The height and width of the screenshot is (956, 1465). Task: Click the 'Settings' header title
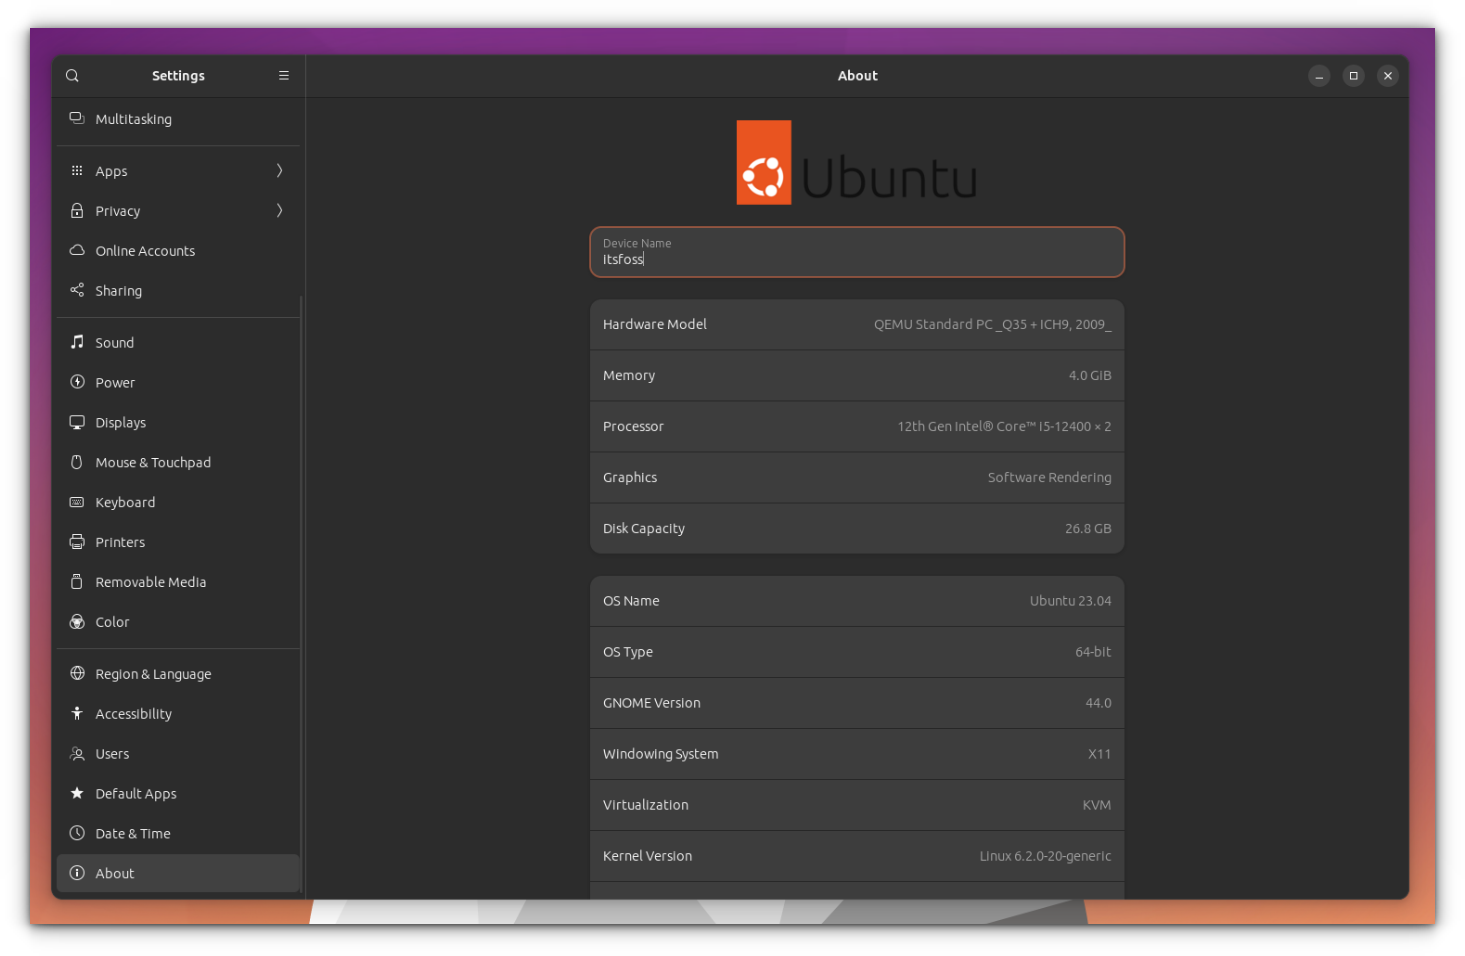coord(178,76)
